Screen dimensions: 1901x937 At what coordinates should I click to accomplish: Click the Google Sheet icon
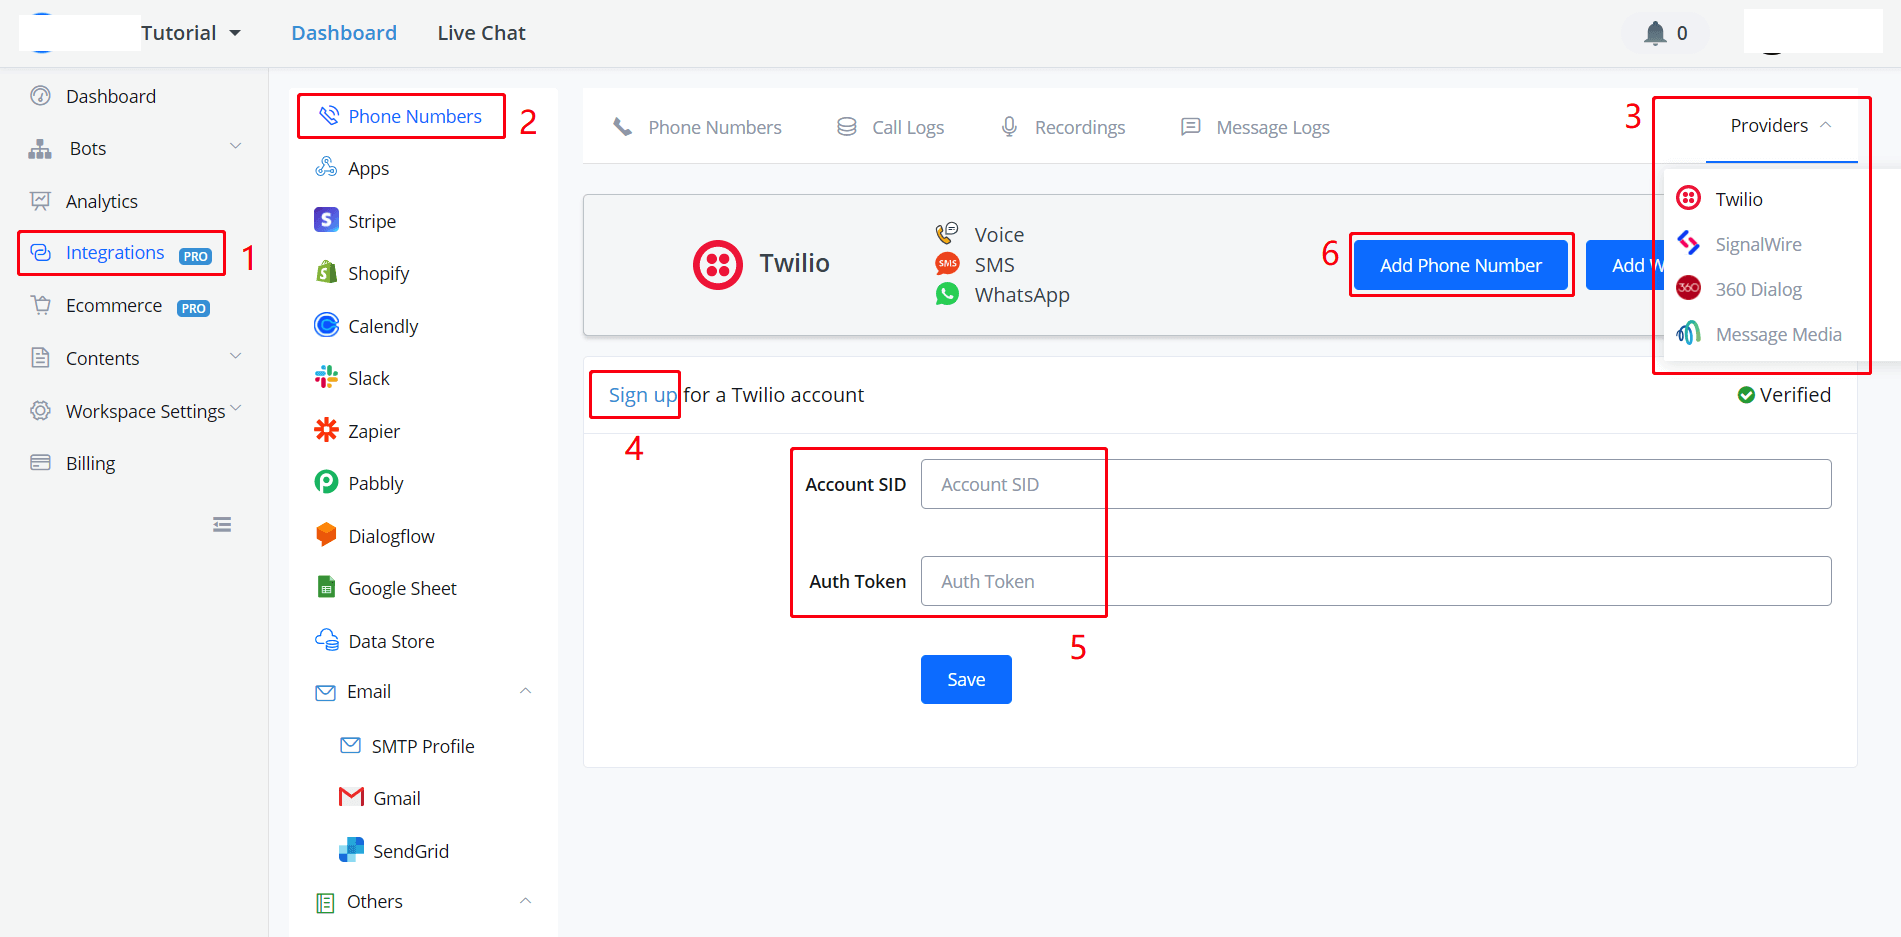(x=326, y=587)
